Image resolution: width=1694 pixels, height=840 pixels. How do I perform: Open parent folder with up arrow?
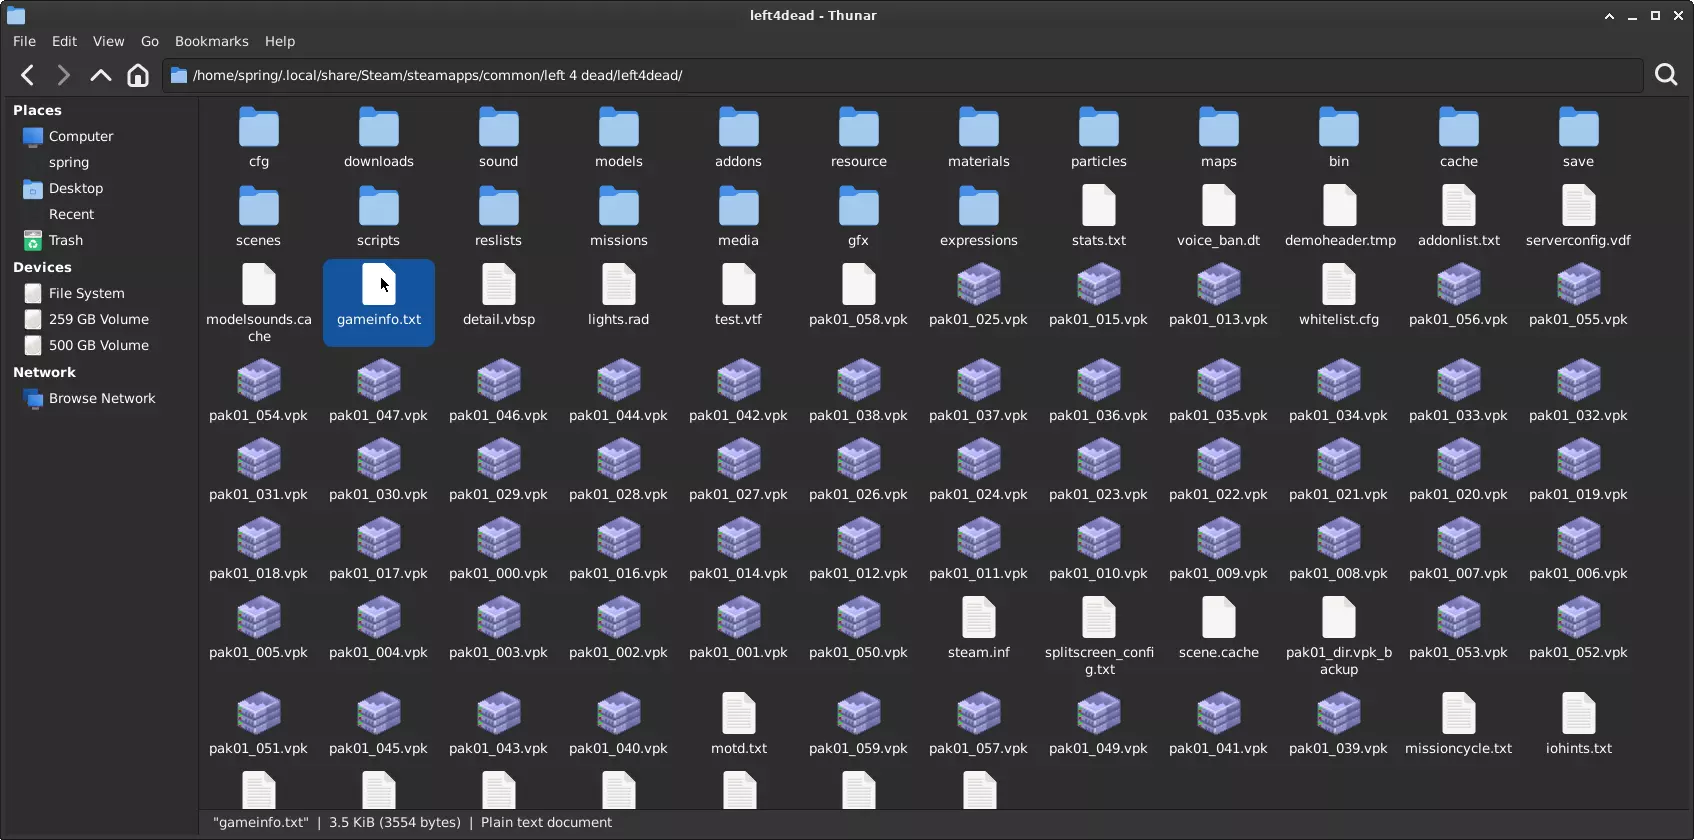tap(100, 75)
